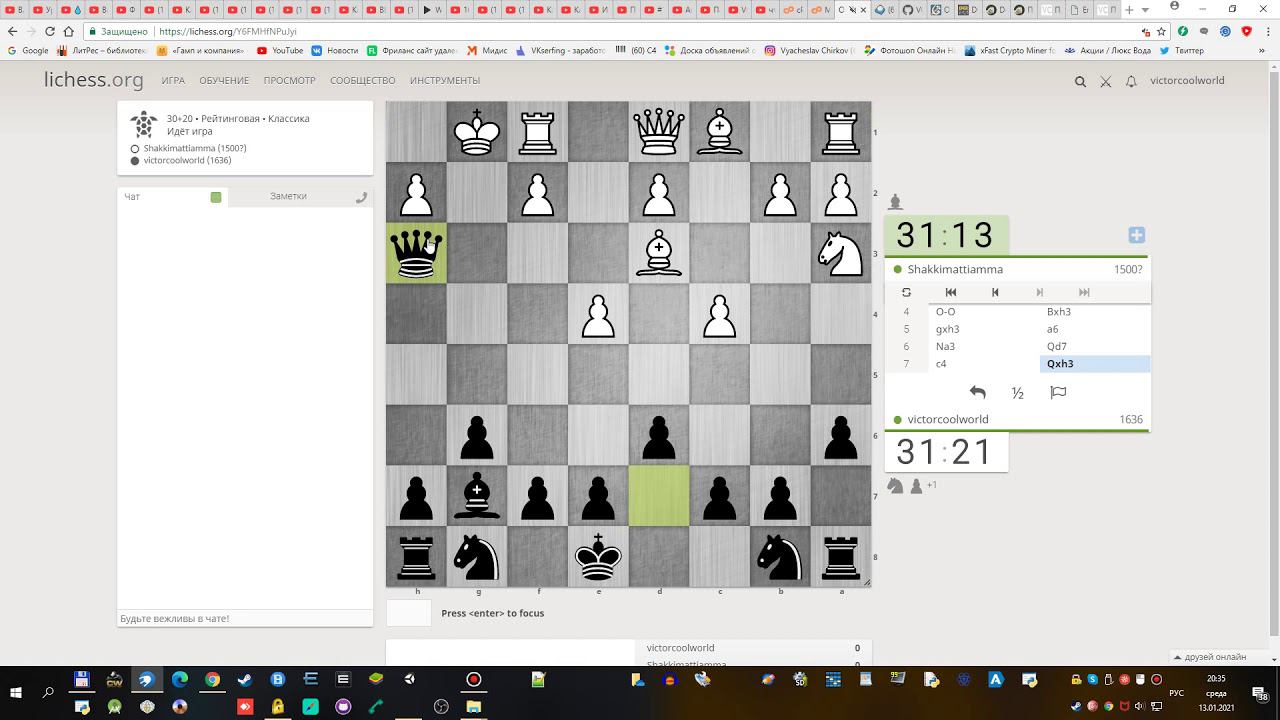Open the ОБУЧЕНИЕ menu
The width and height of the screenshot is (1280, 720).
(224, 81)
